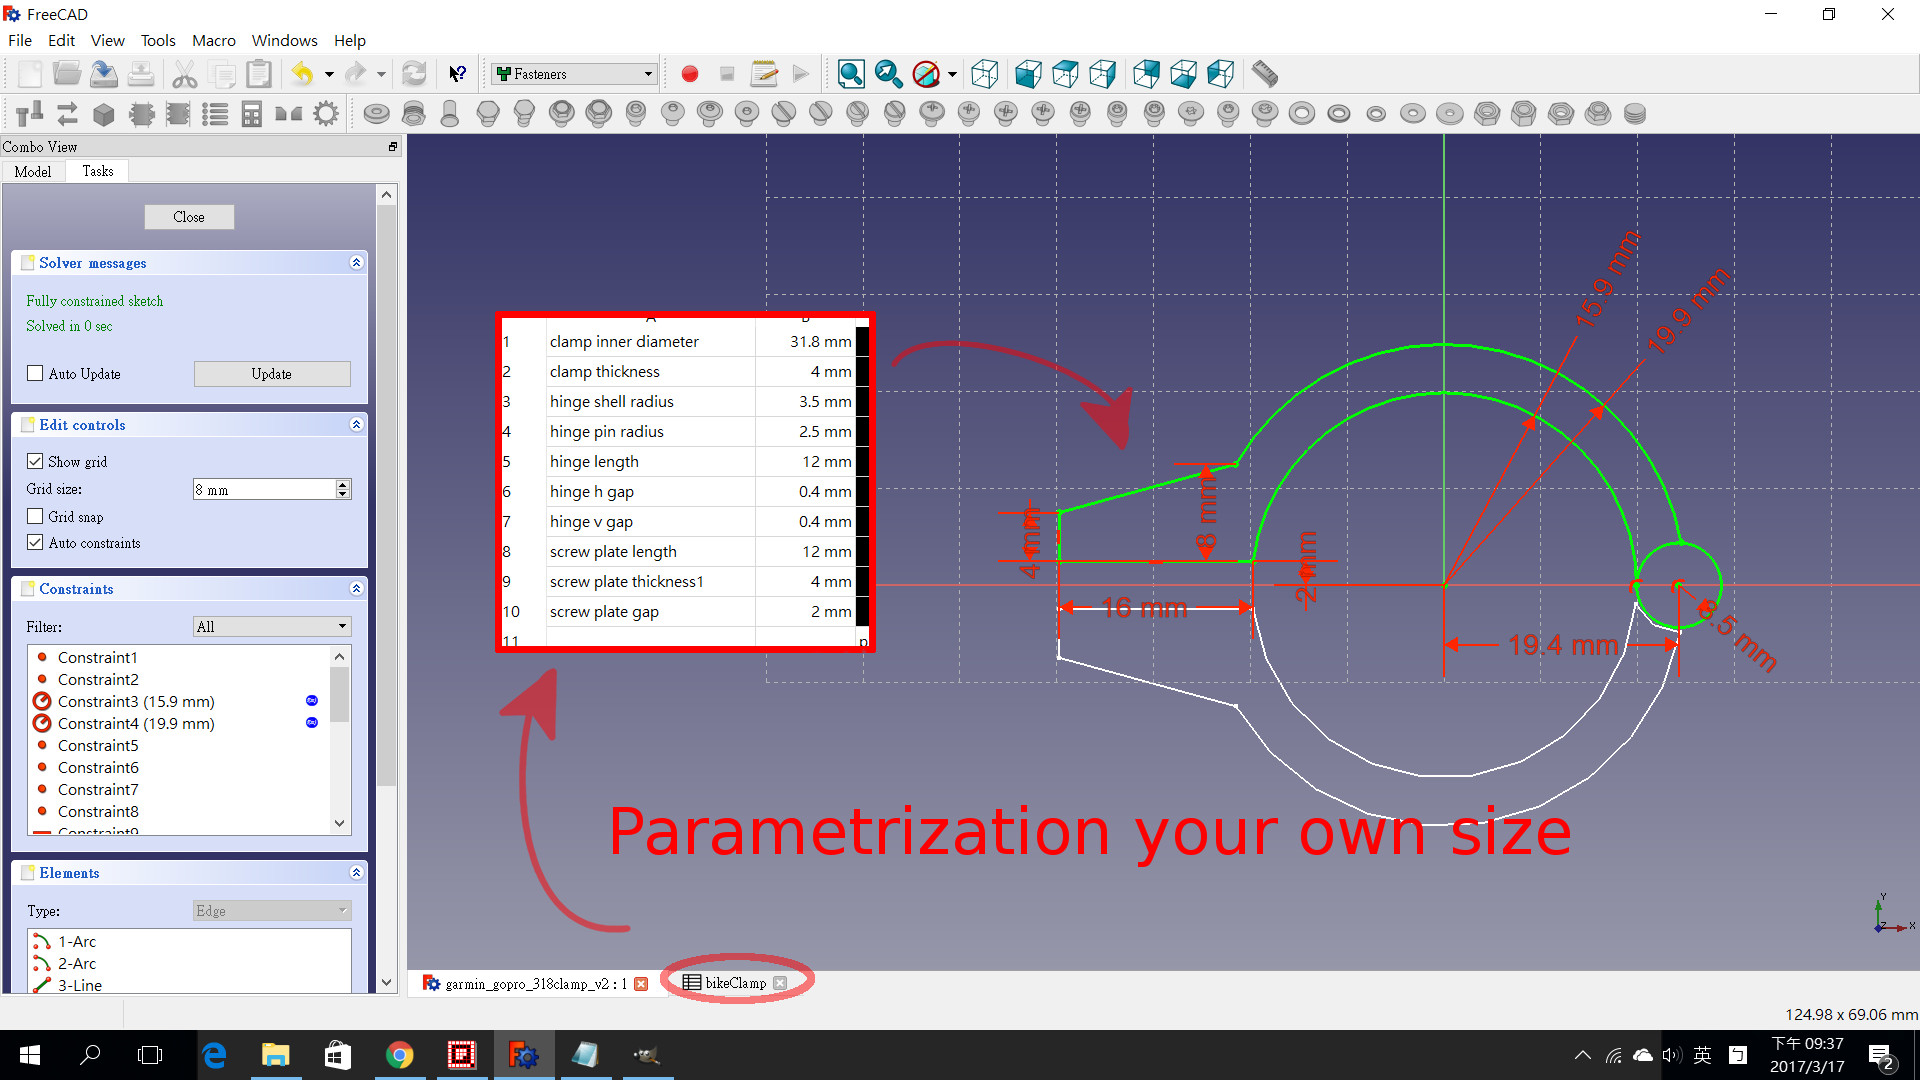Open the draw style dropdown arrow
1920x1080 pixels.
pyautogui.click(x=952, y=74)
